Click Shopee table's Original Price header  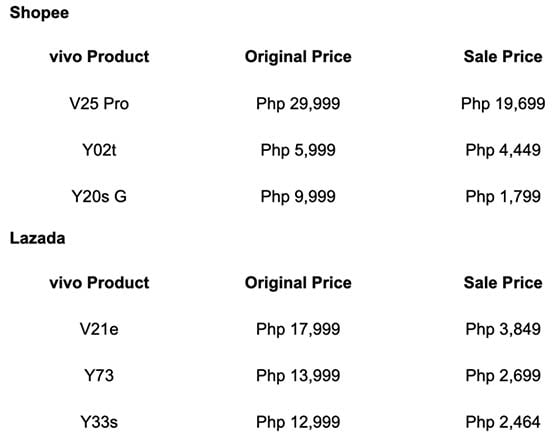pyautogui.click(x=298, y=57)
